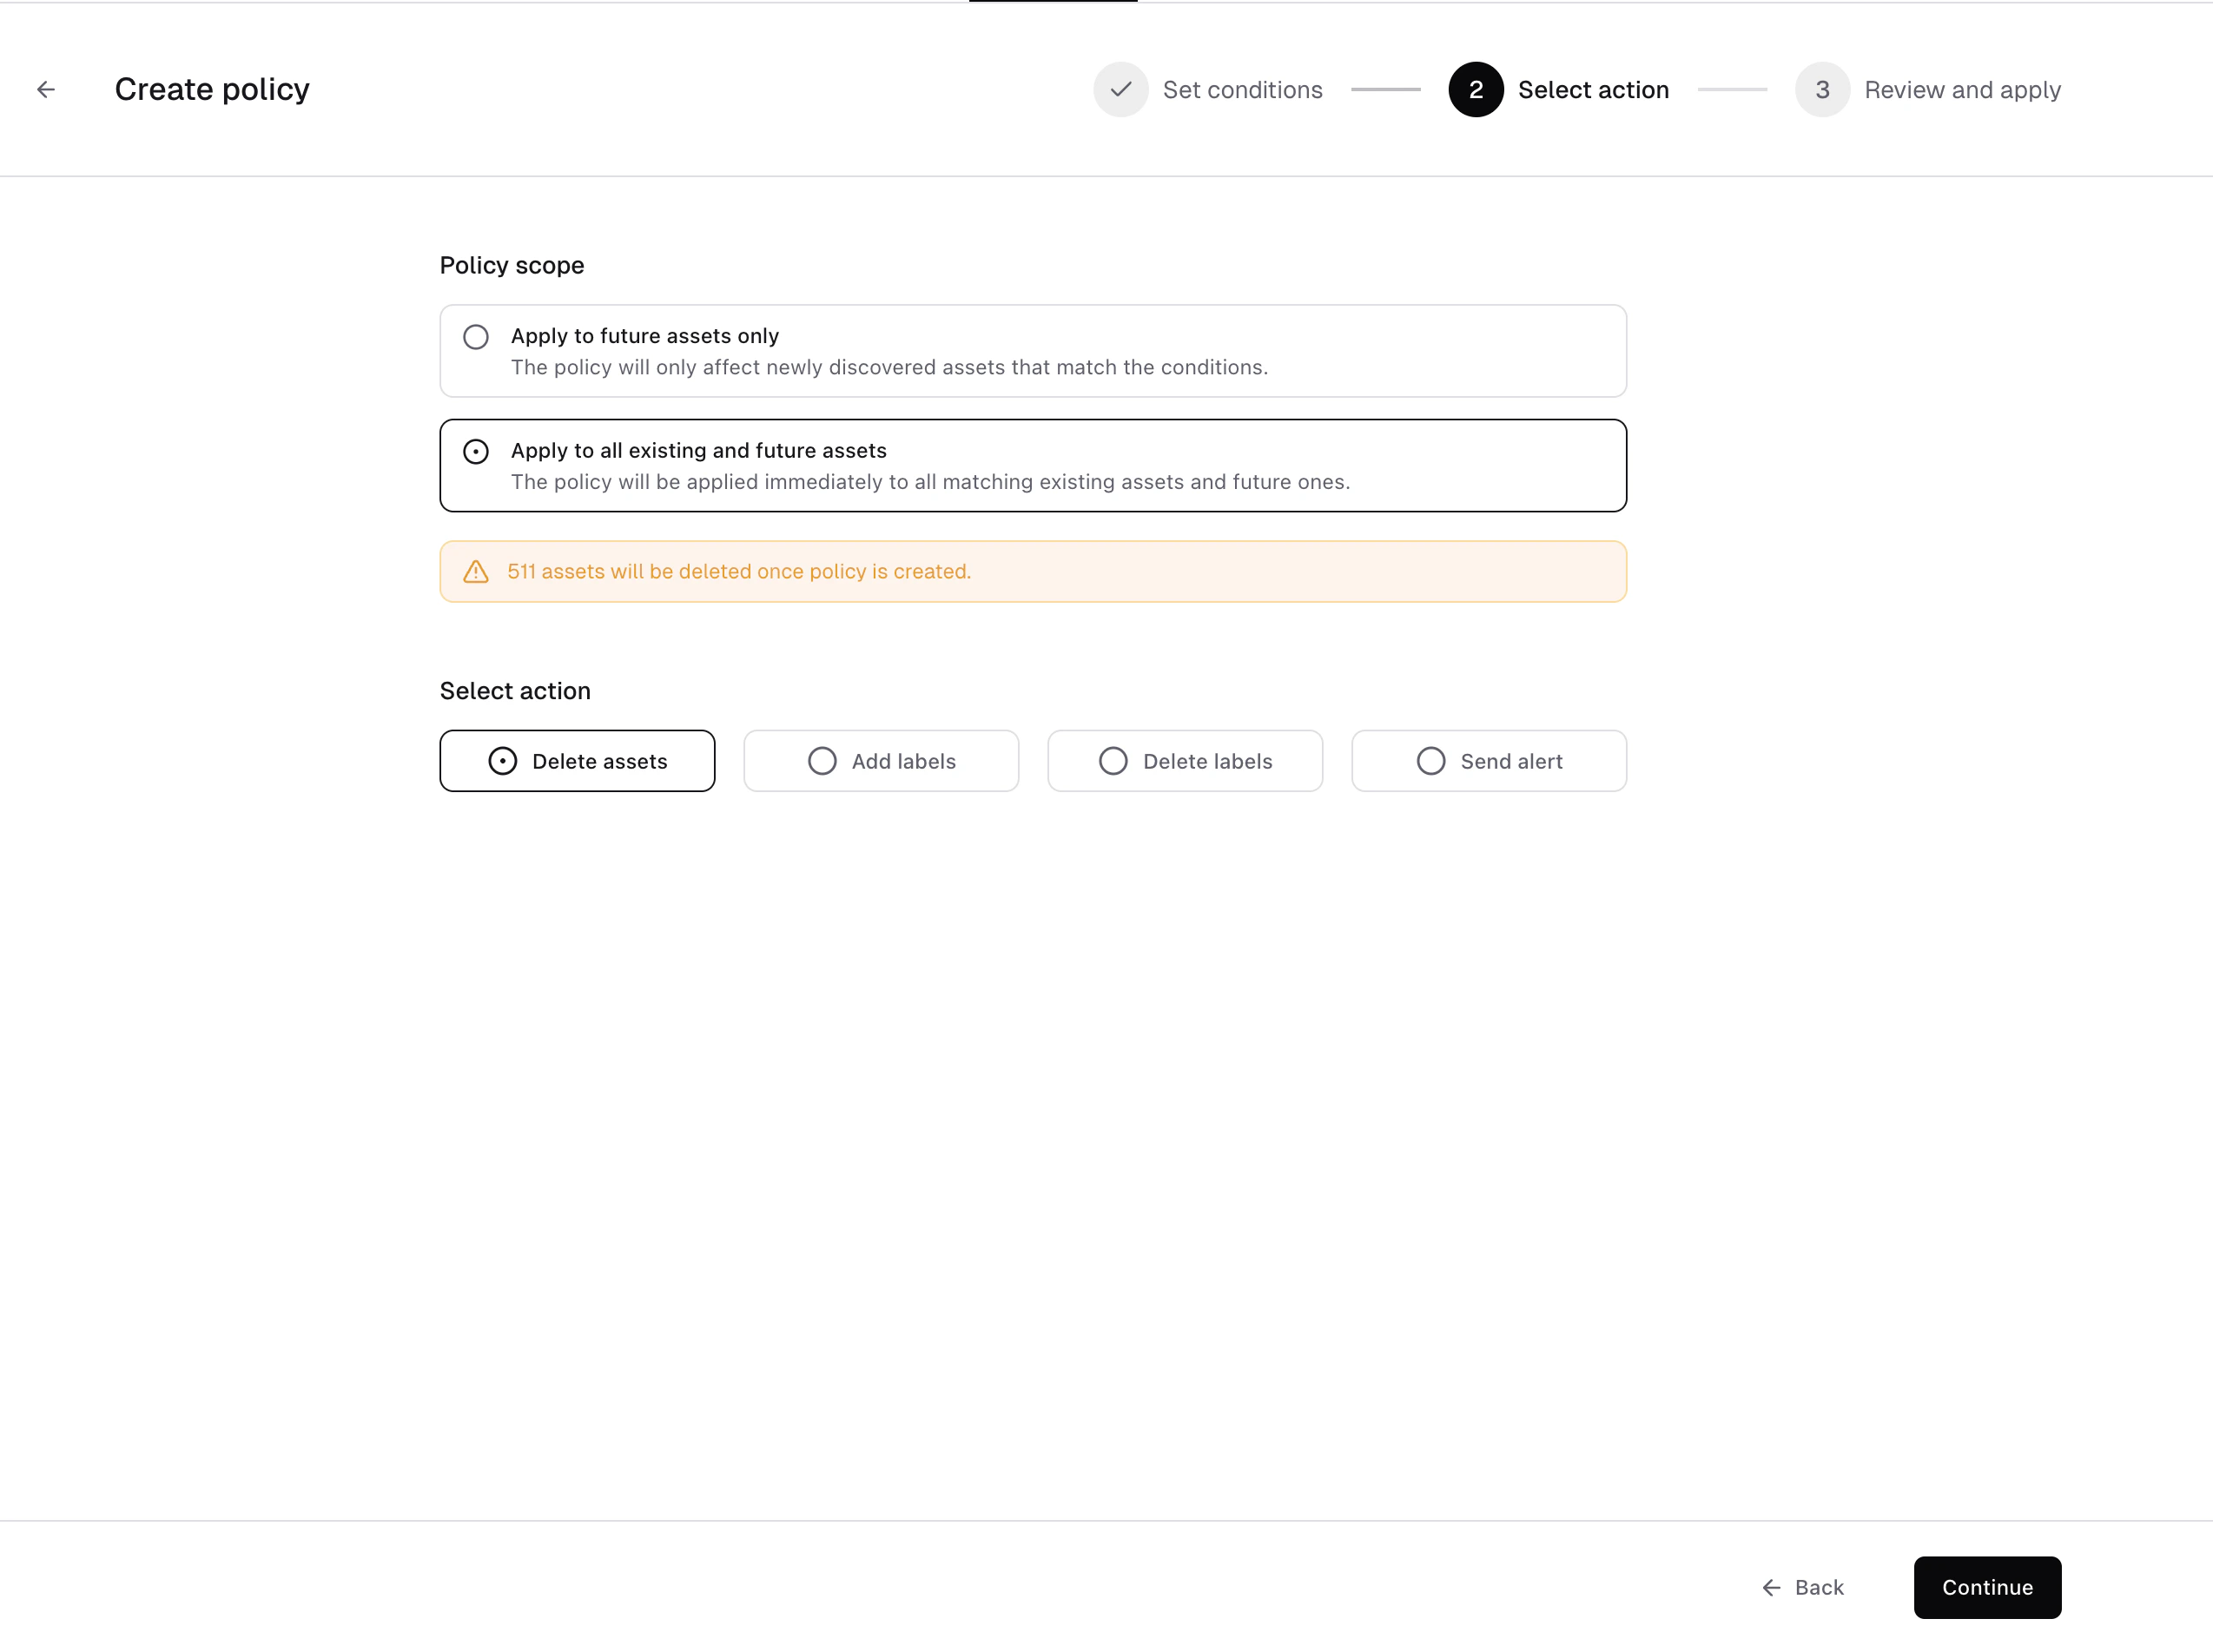The image size is (2213, 1652).
Task: Choose the Delete assets action
Action: (x=577, y=761)
